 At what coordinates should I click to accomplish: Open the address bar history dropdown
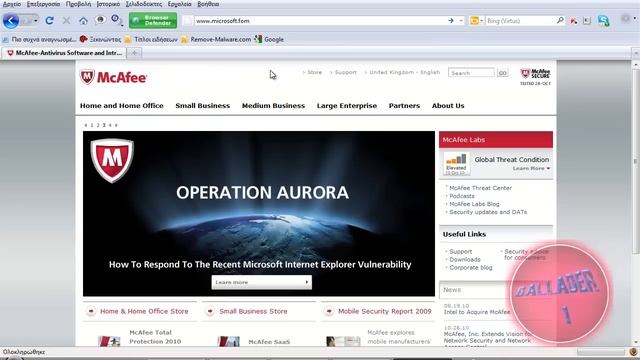click(x=461, y=20)
